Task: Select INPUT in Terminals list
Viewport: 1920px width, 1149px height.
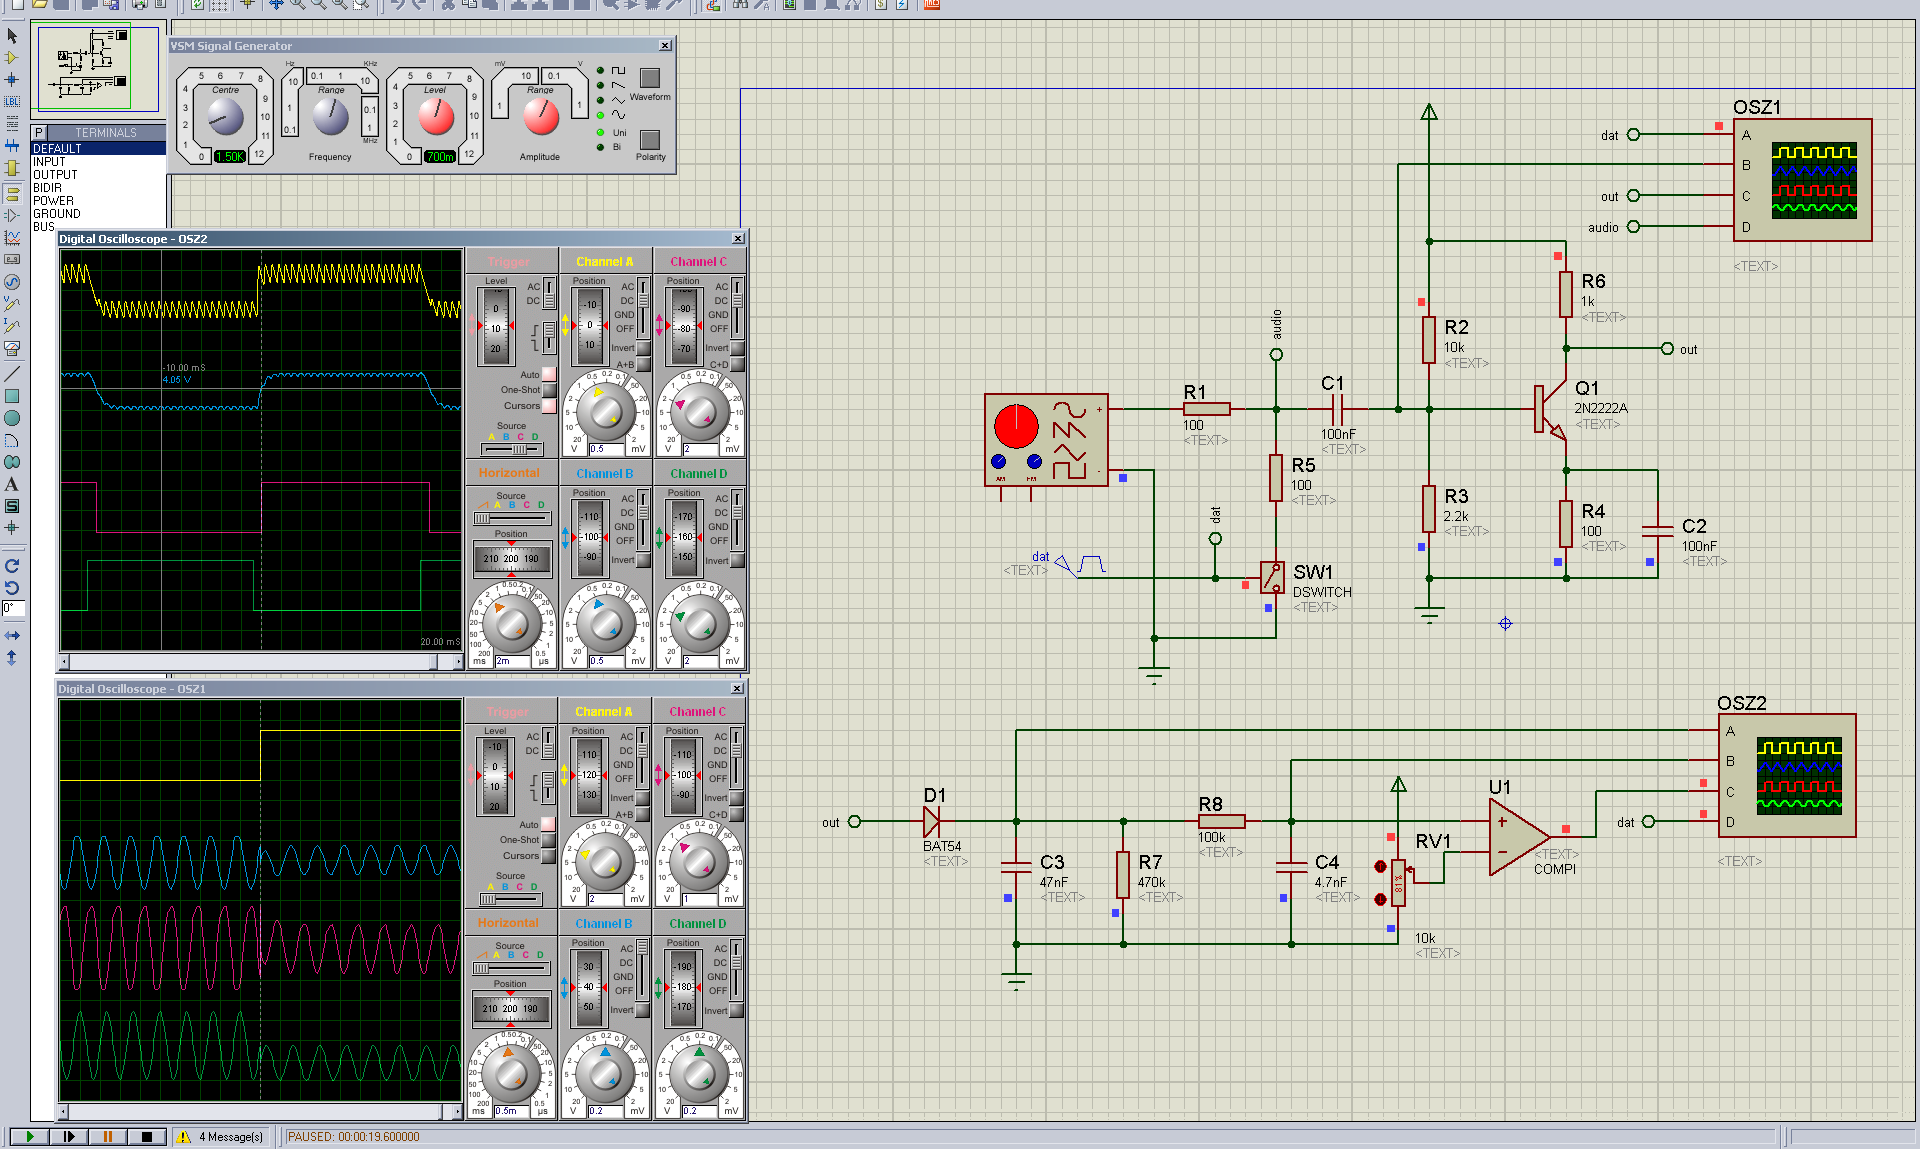Action: (x=98, y=161)
